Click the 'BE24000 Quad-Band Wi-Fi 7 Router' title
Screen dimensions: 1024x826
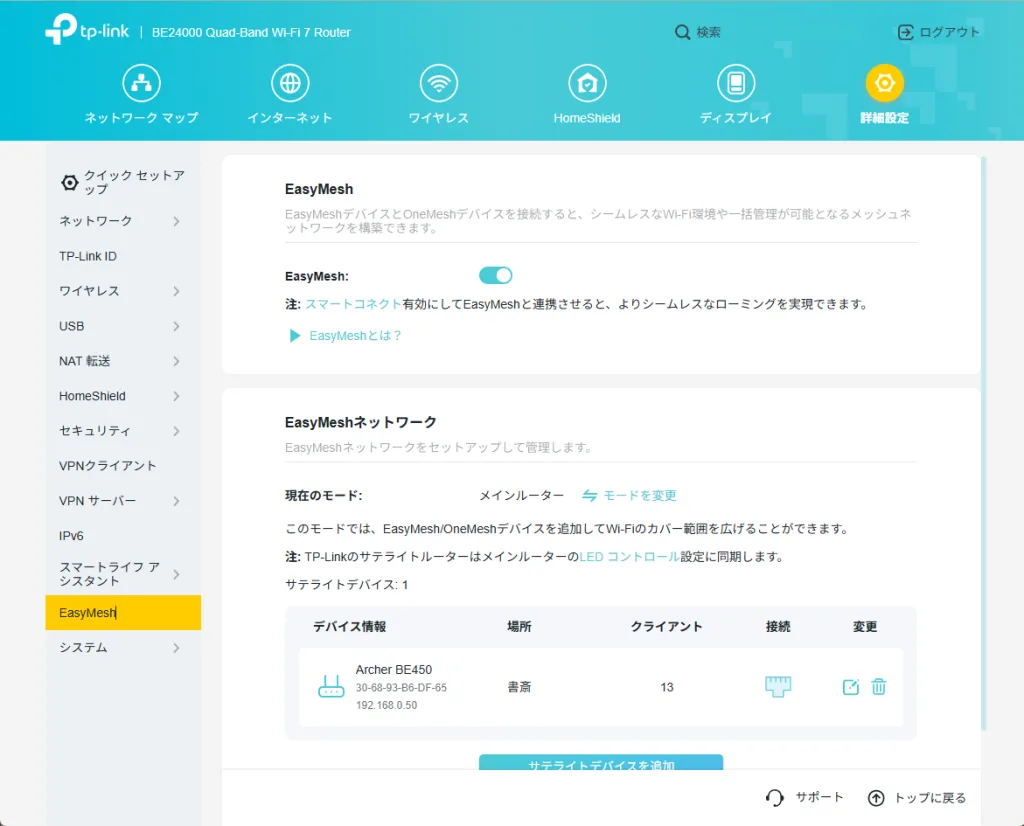(251, 33)
